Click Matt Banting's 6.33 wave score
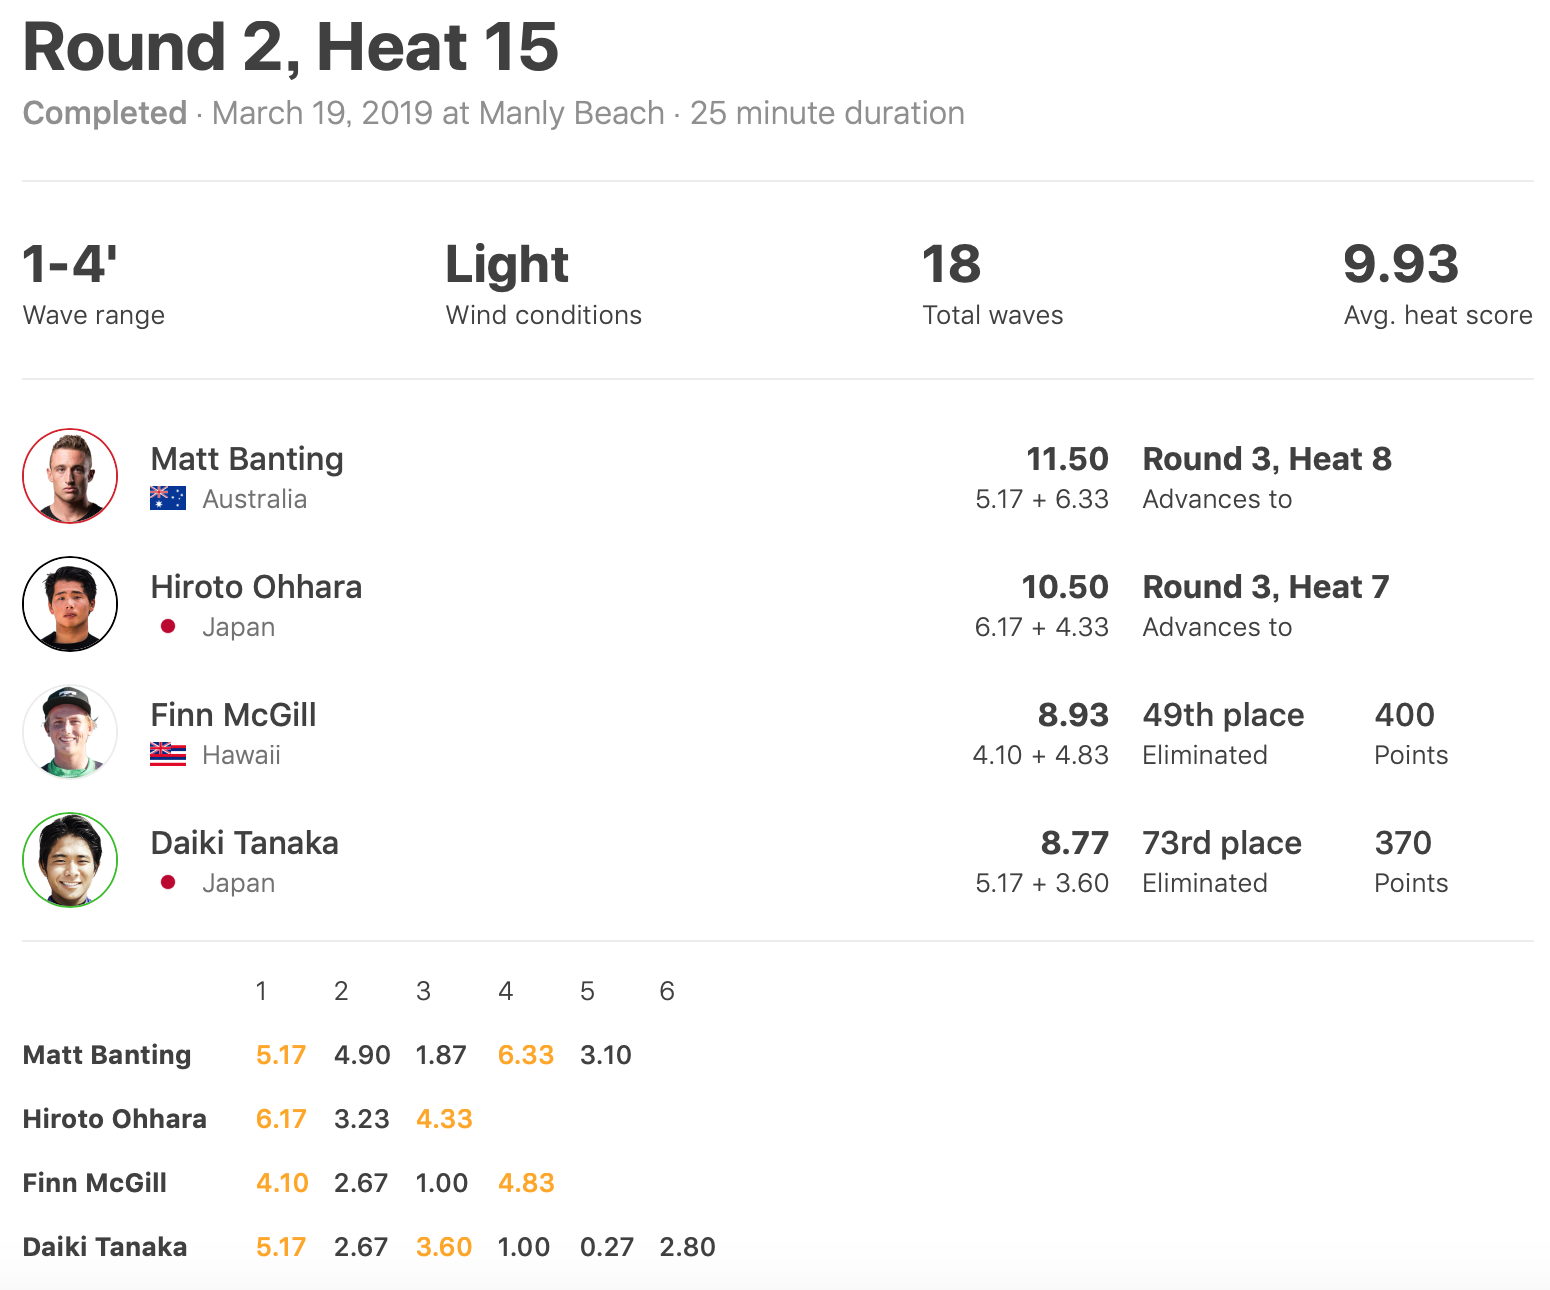1550x1290 pixels. tap(525, 1055)
